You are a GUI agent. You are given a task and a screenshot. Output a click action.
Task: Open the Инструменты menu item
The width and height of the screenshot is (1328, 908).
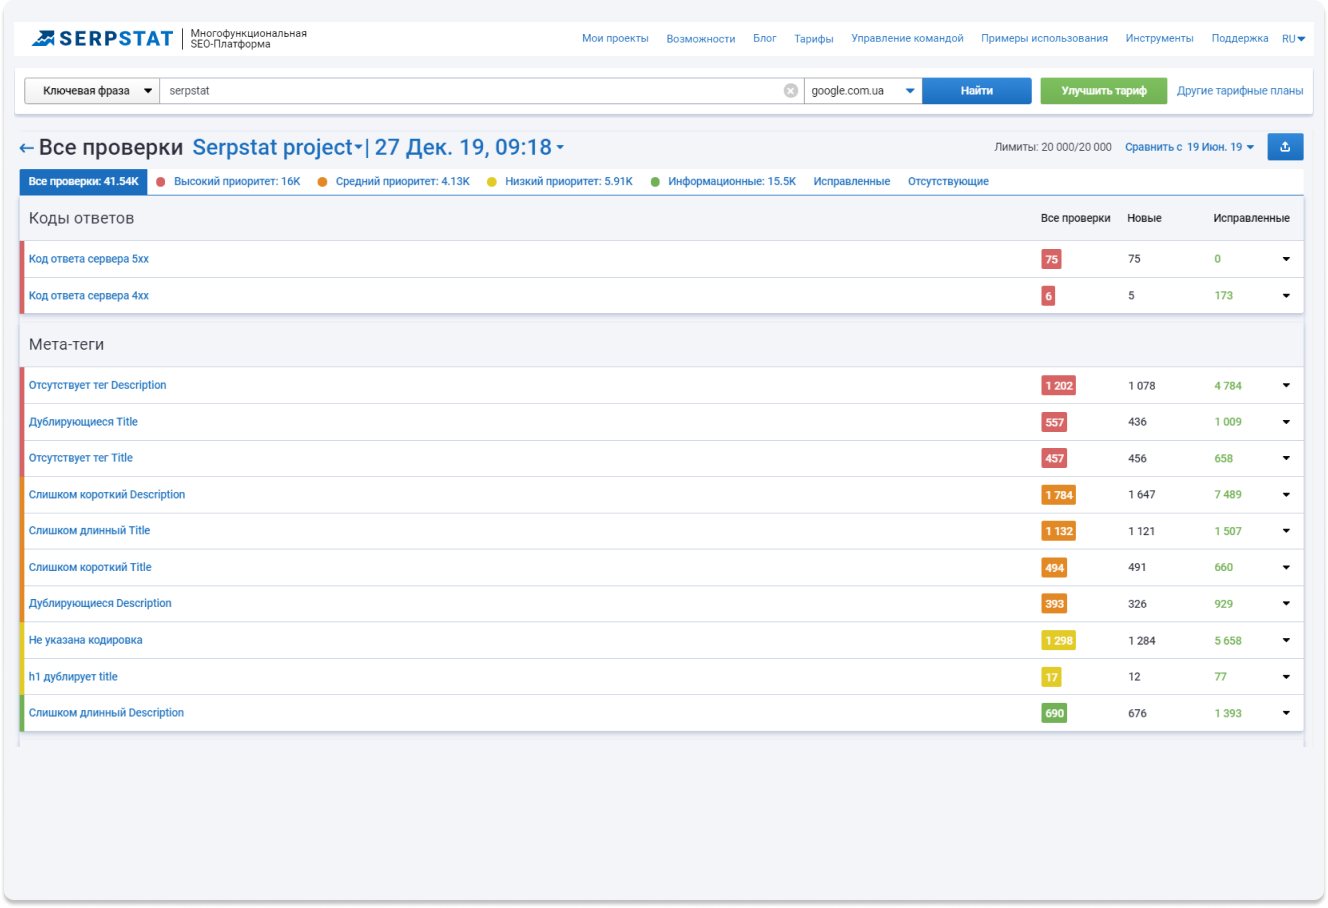1159,39
